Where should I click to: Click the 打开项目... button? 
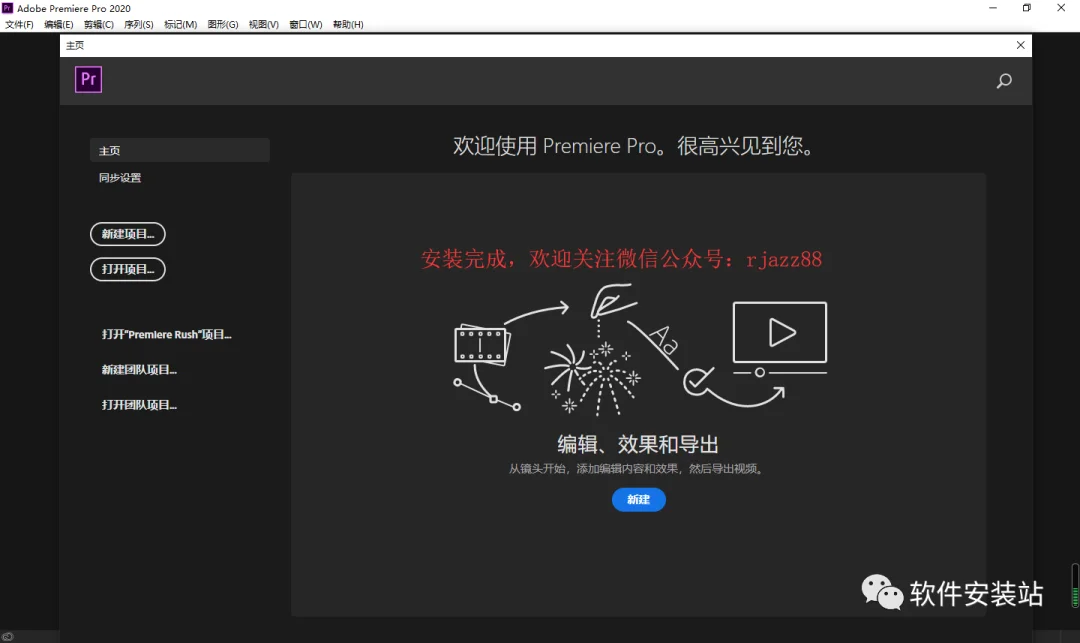pos(127,269)
